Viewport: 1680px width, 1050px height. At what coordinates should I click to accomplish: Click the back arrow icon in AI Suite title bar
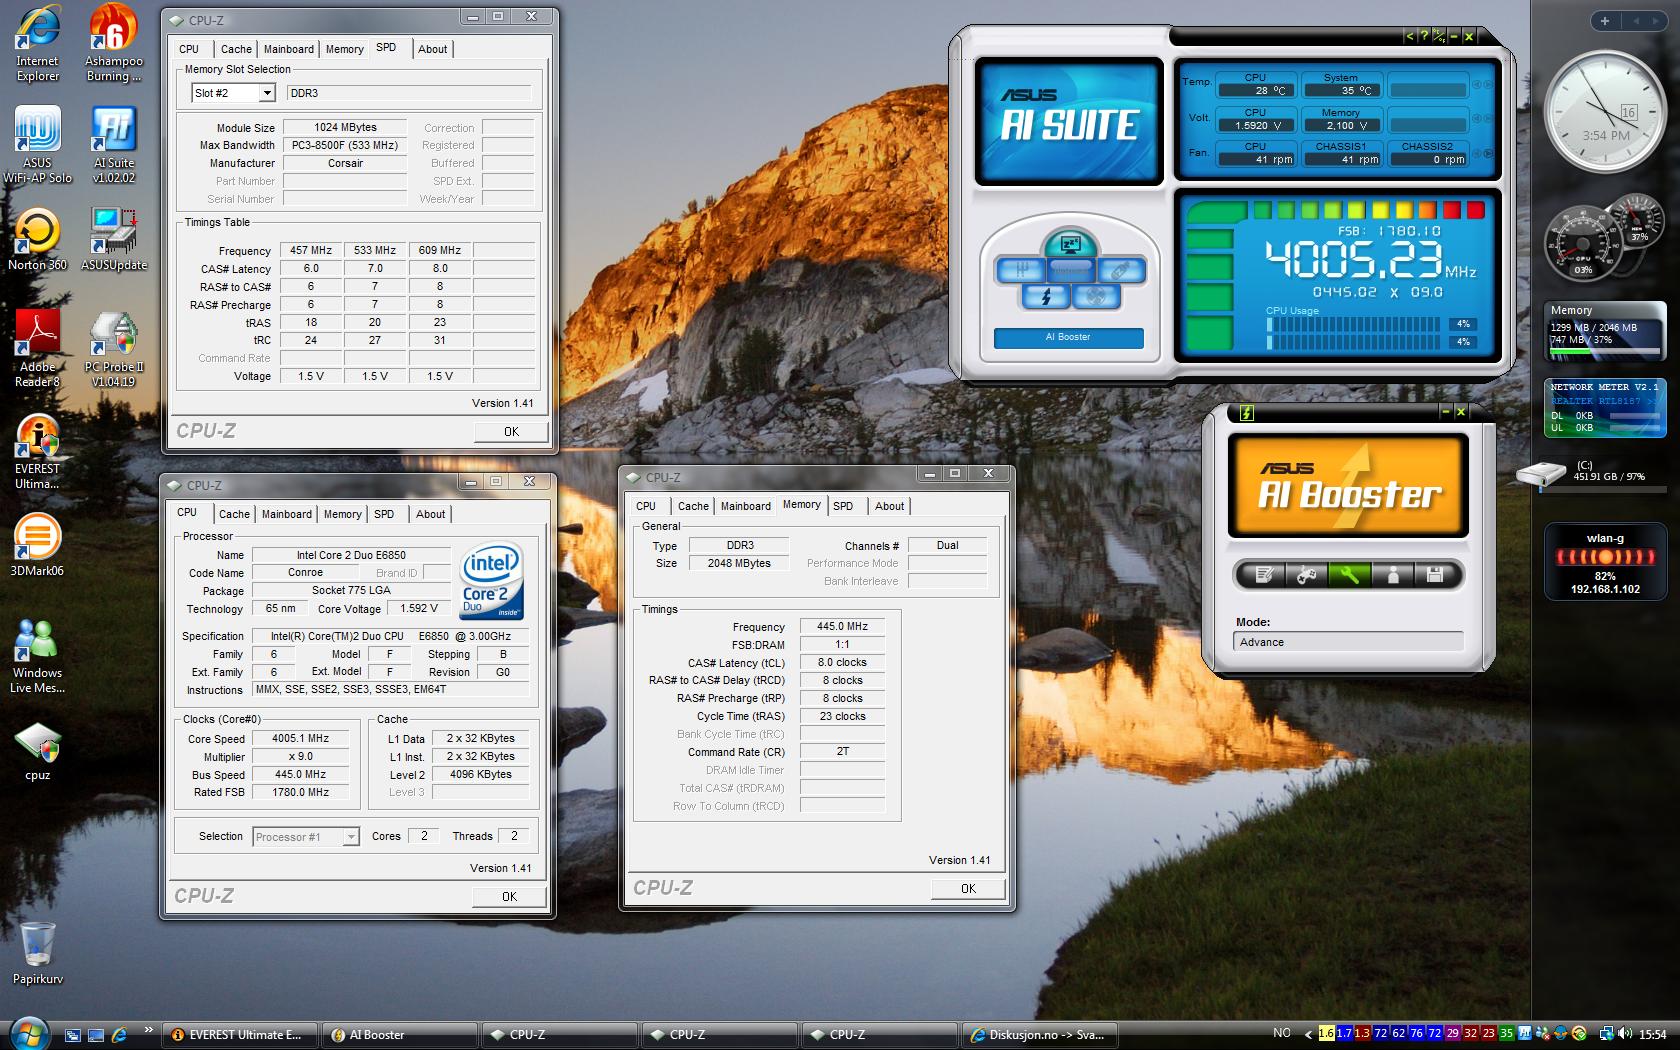pyautogui.click(x=1410, y=36)
